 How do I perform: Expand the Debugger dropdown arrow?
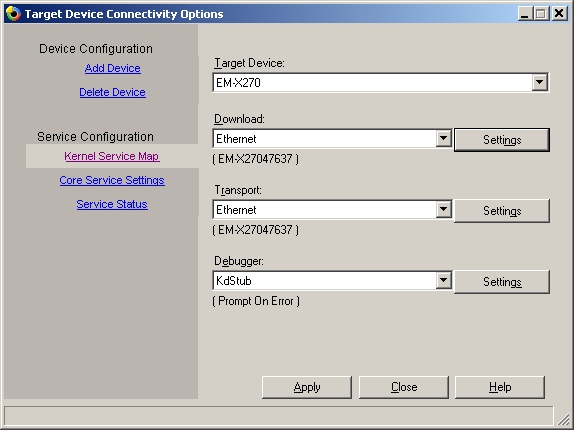coord(443,280)
